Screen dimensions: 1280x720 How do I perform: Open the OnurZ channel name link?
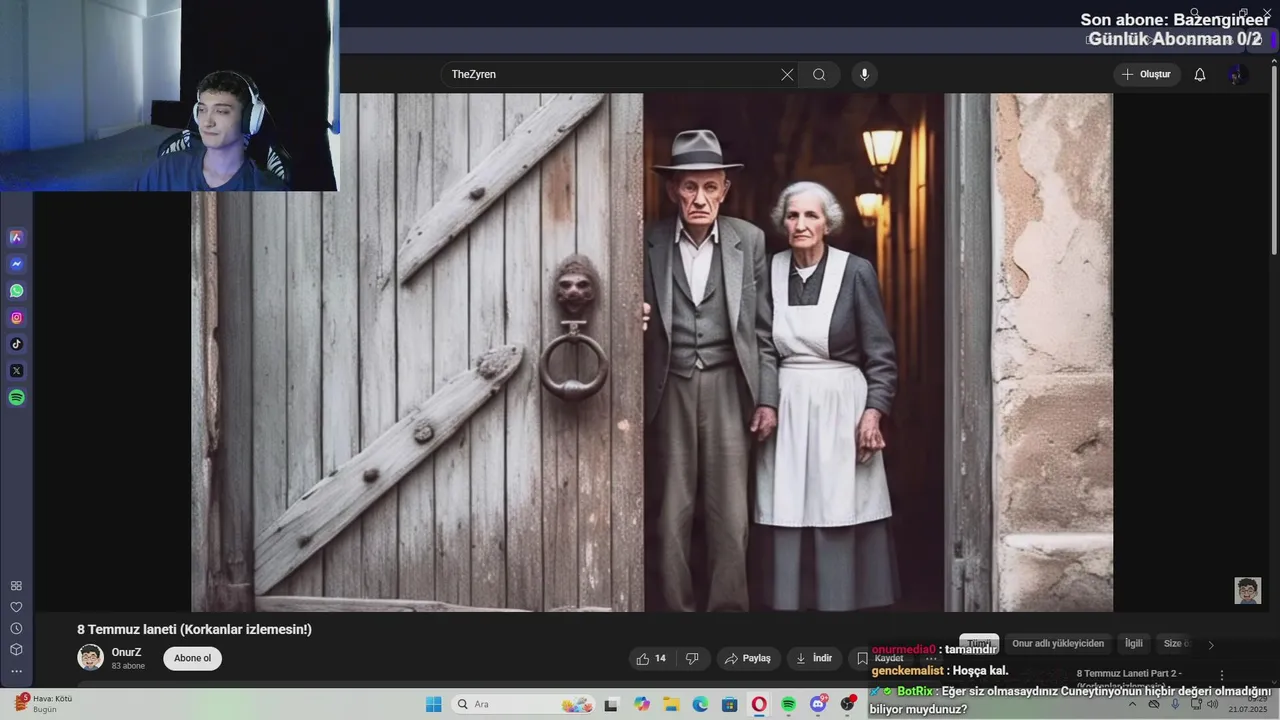click(126, 652)
